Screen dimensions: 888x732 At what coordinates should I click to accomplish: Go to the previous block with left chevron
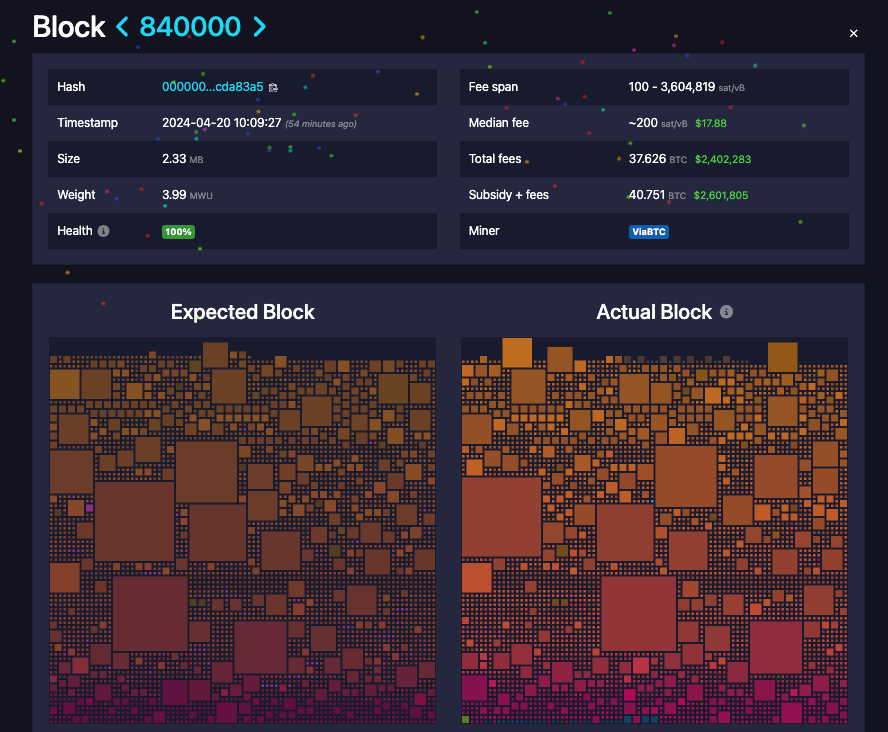pyautogui.click(x=122, y=28)
